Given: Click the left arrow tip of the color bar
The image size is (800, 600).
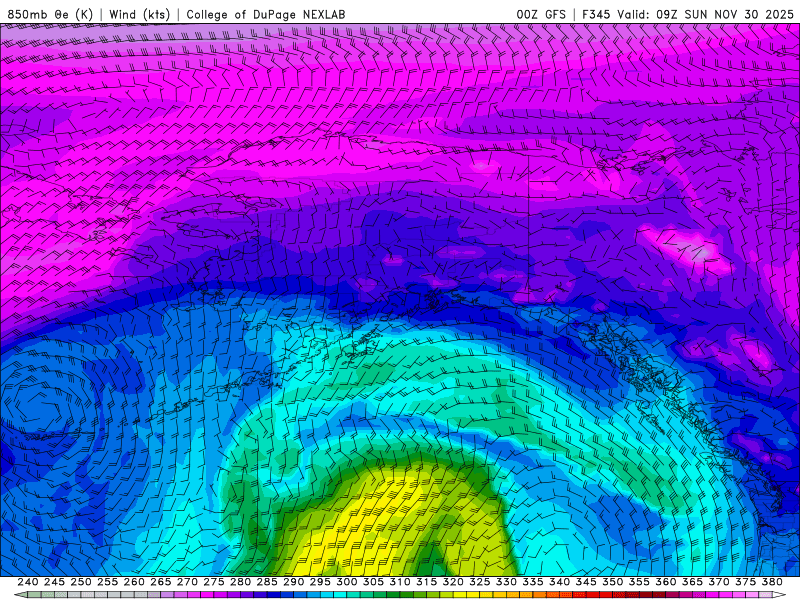Looking at the screenshot, I should [x=19, y=595].
